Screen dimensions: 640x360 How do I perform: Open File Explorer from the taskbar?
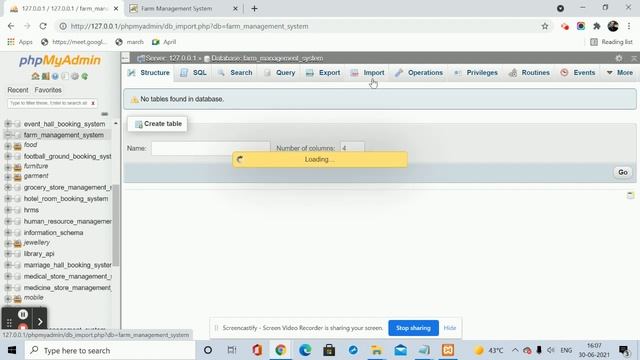(376, 350)
